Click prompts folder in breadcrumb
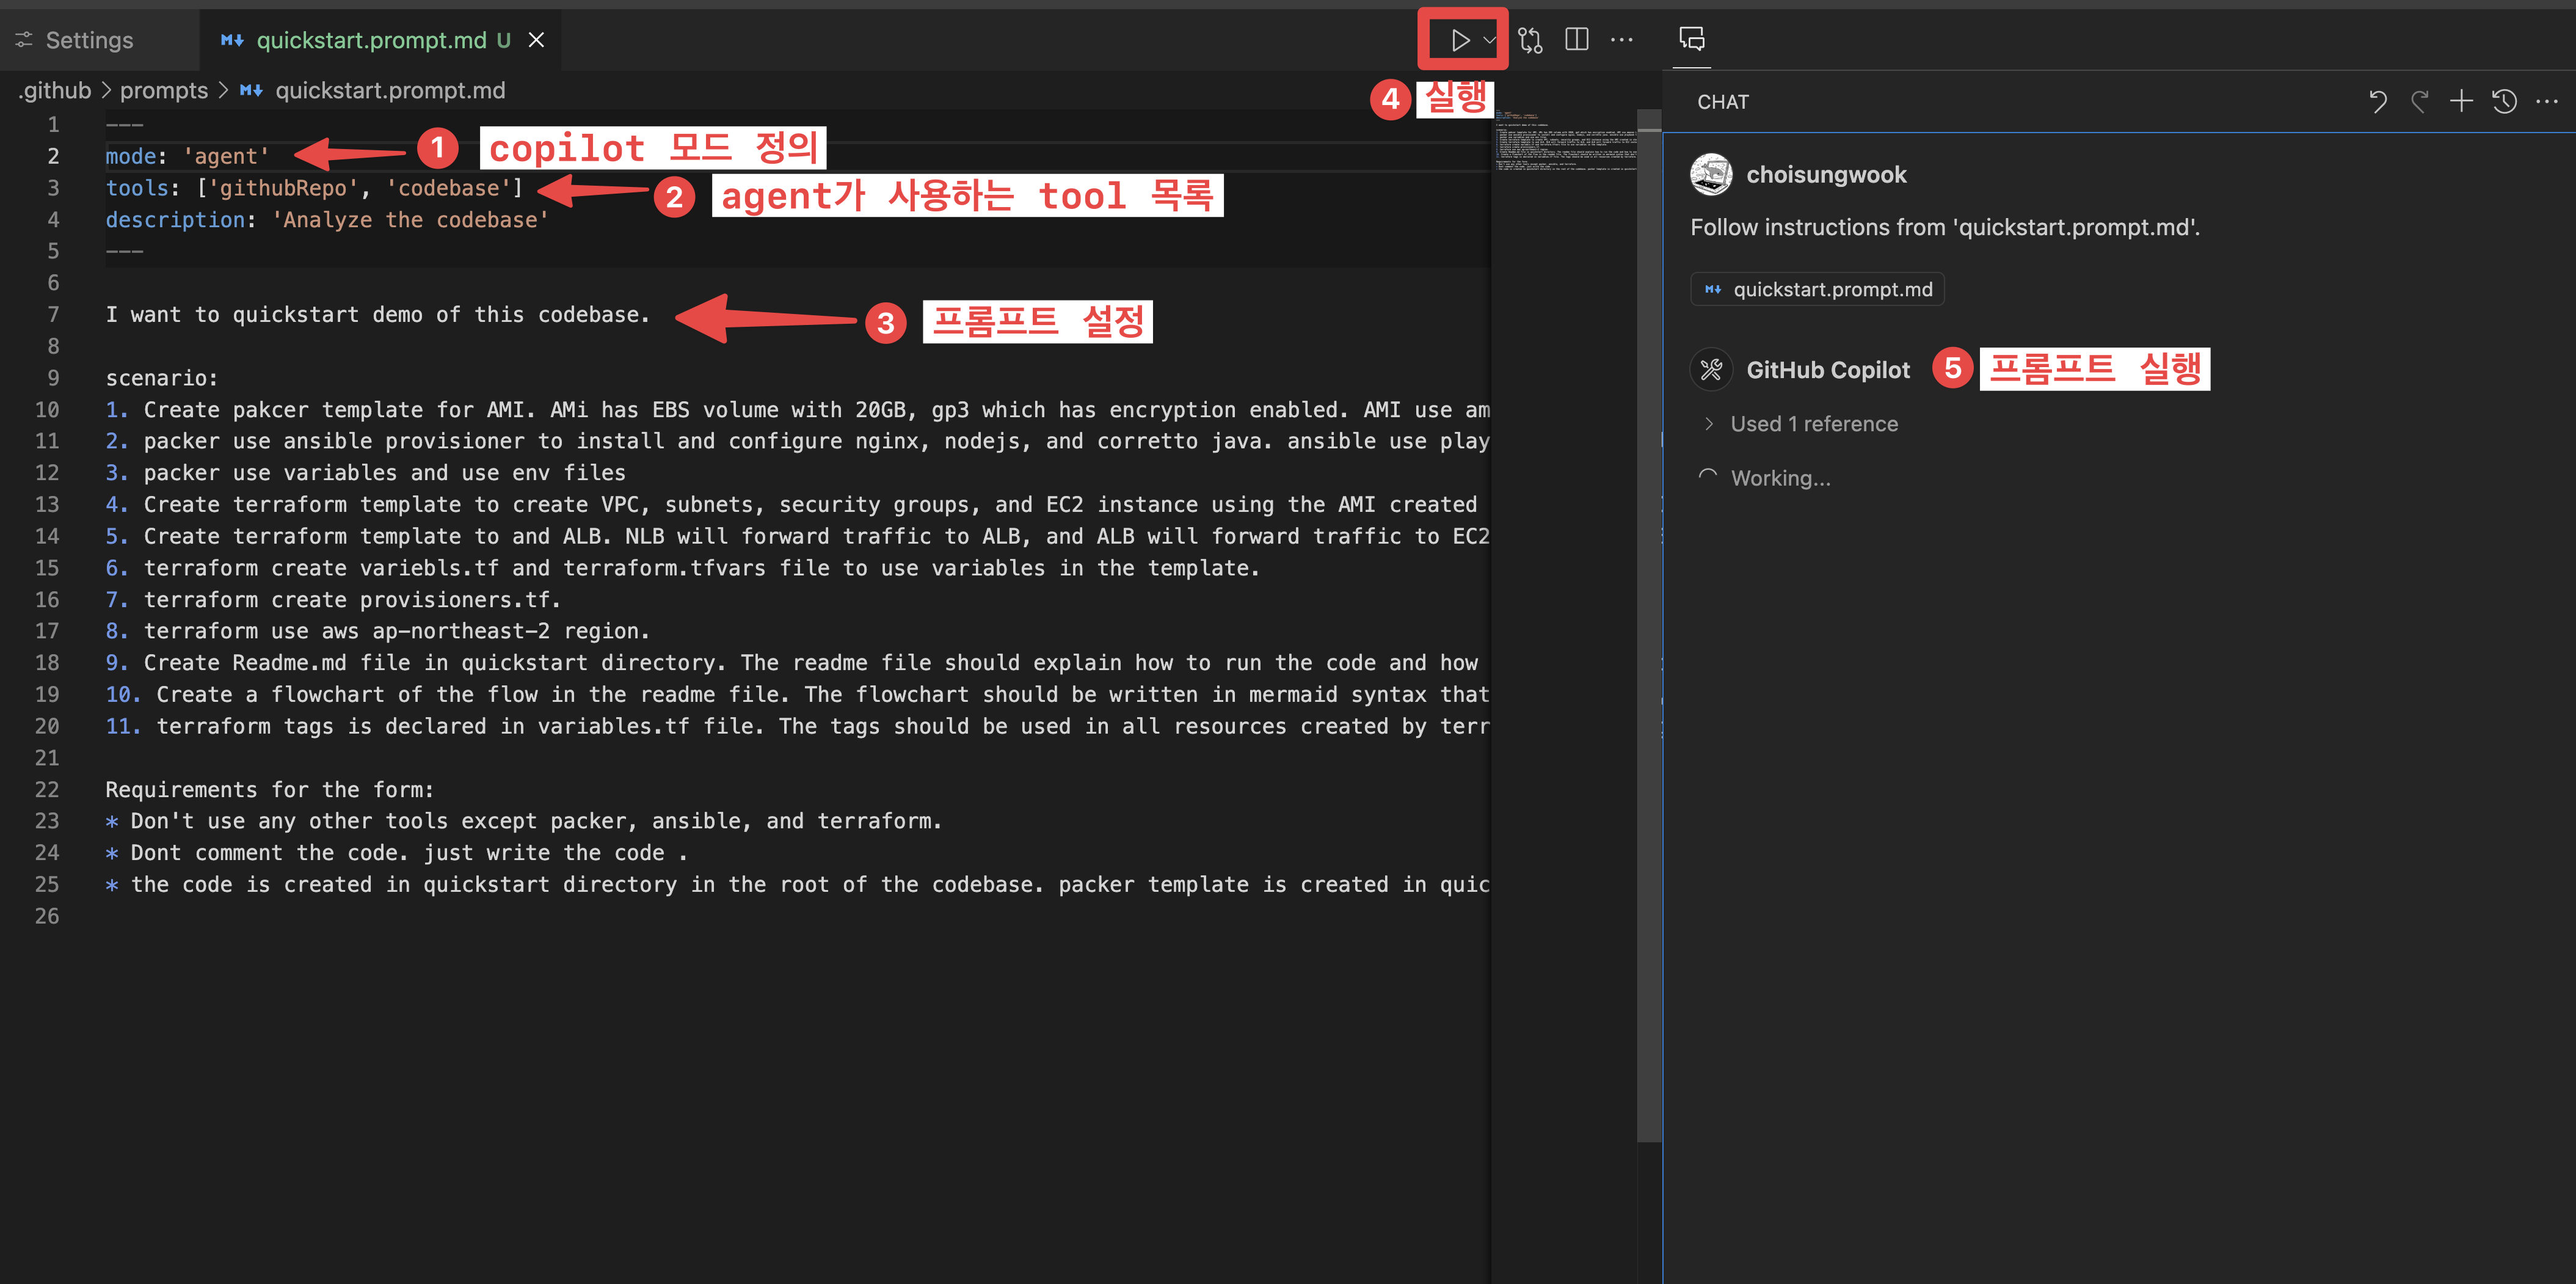 (x=163, y=90)
